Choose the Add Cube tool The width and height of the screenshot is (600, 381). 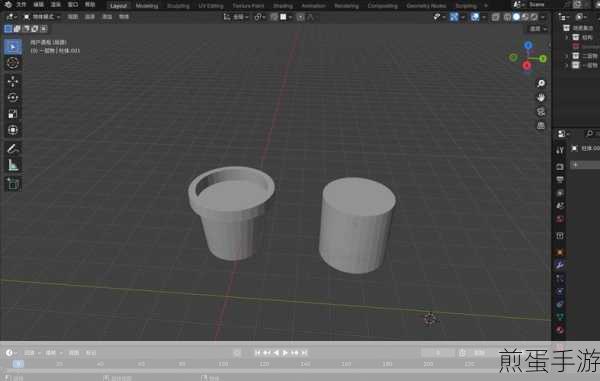tap(13, 184)
